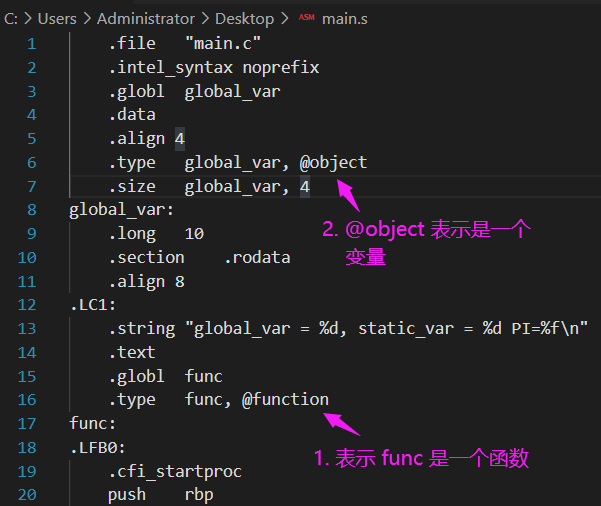Click line number 12 in gutter
Viewport: 601px width, 506px height.
pos(27,305)
